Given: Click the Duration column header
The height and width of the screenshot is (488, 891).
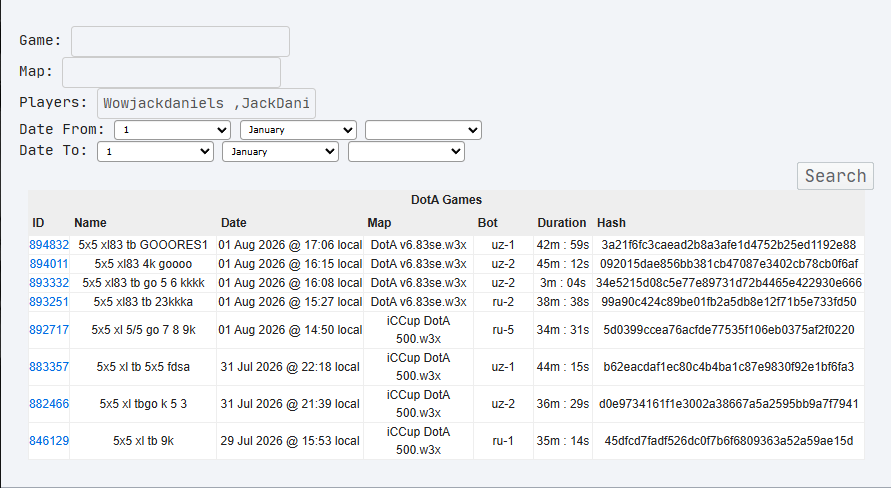Looking at the screenshot, I should click(562, 223).
